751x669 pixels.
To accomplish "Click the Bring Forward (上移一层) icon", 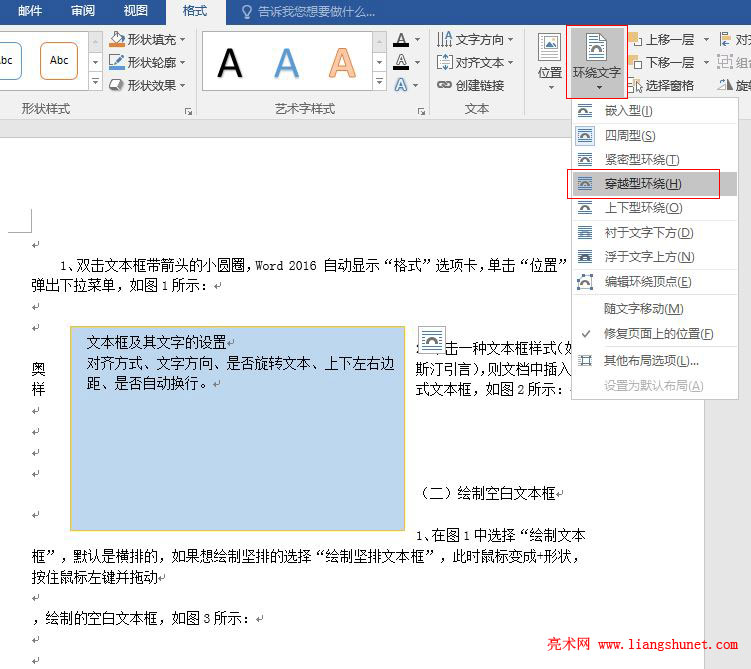I will pos(635,39).
